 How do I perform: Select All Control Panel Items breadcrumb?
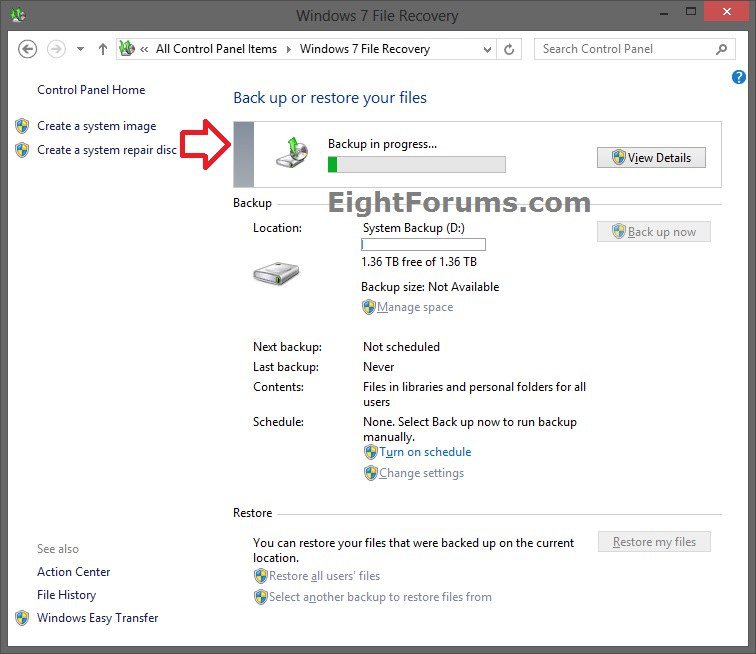(x=217, y=49)
